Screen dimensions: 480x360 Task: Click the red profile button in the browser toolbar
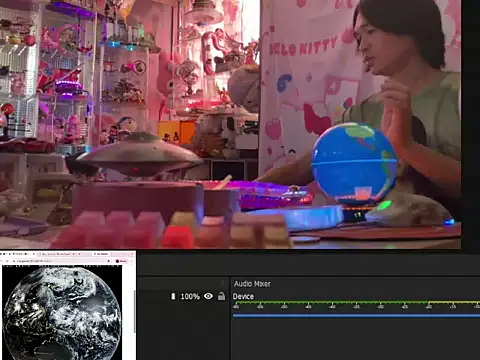121,261
